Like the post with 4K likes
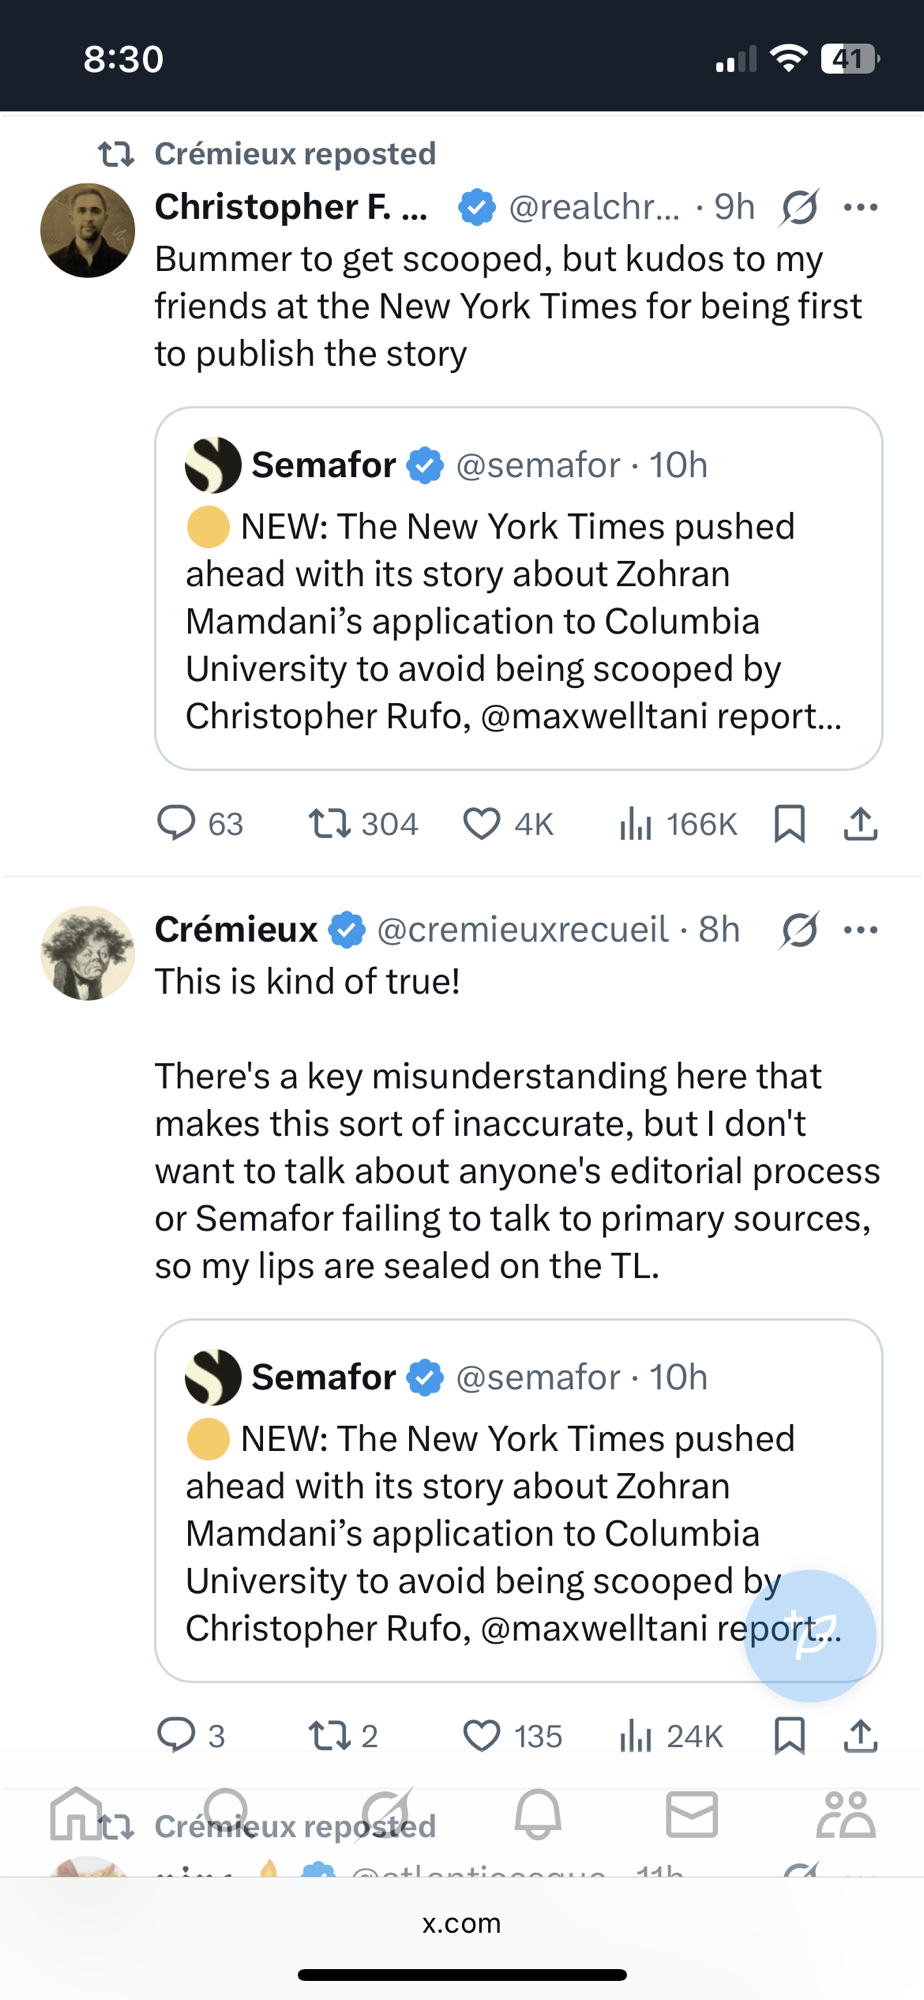 pos(482,823)
